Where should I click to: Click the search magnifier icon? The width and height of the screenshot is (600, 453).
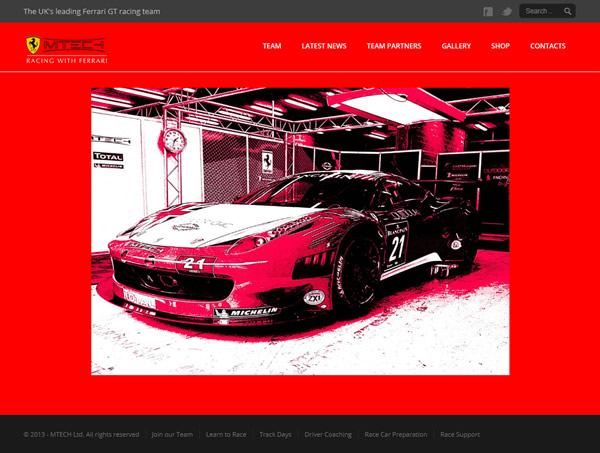tap(567, 11)
